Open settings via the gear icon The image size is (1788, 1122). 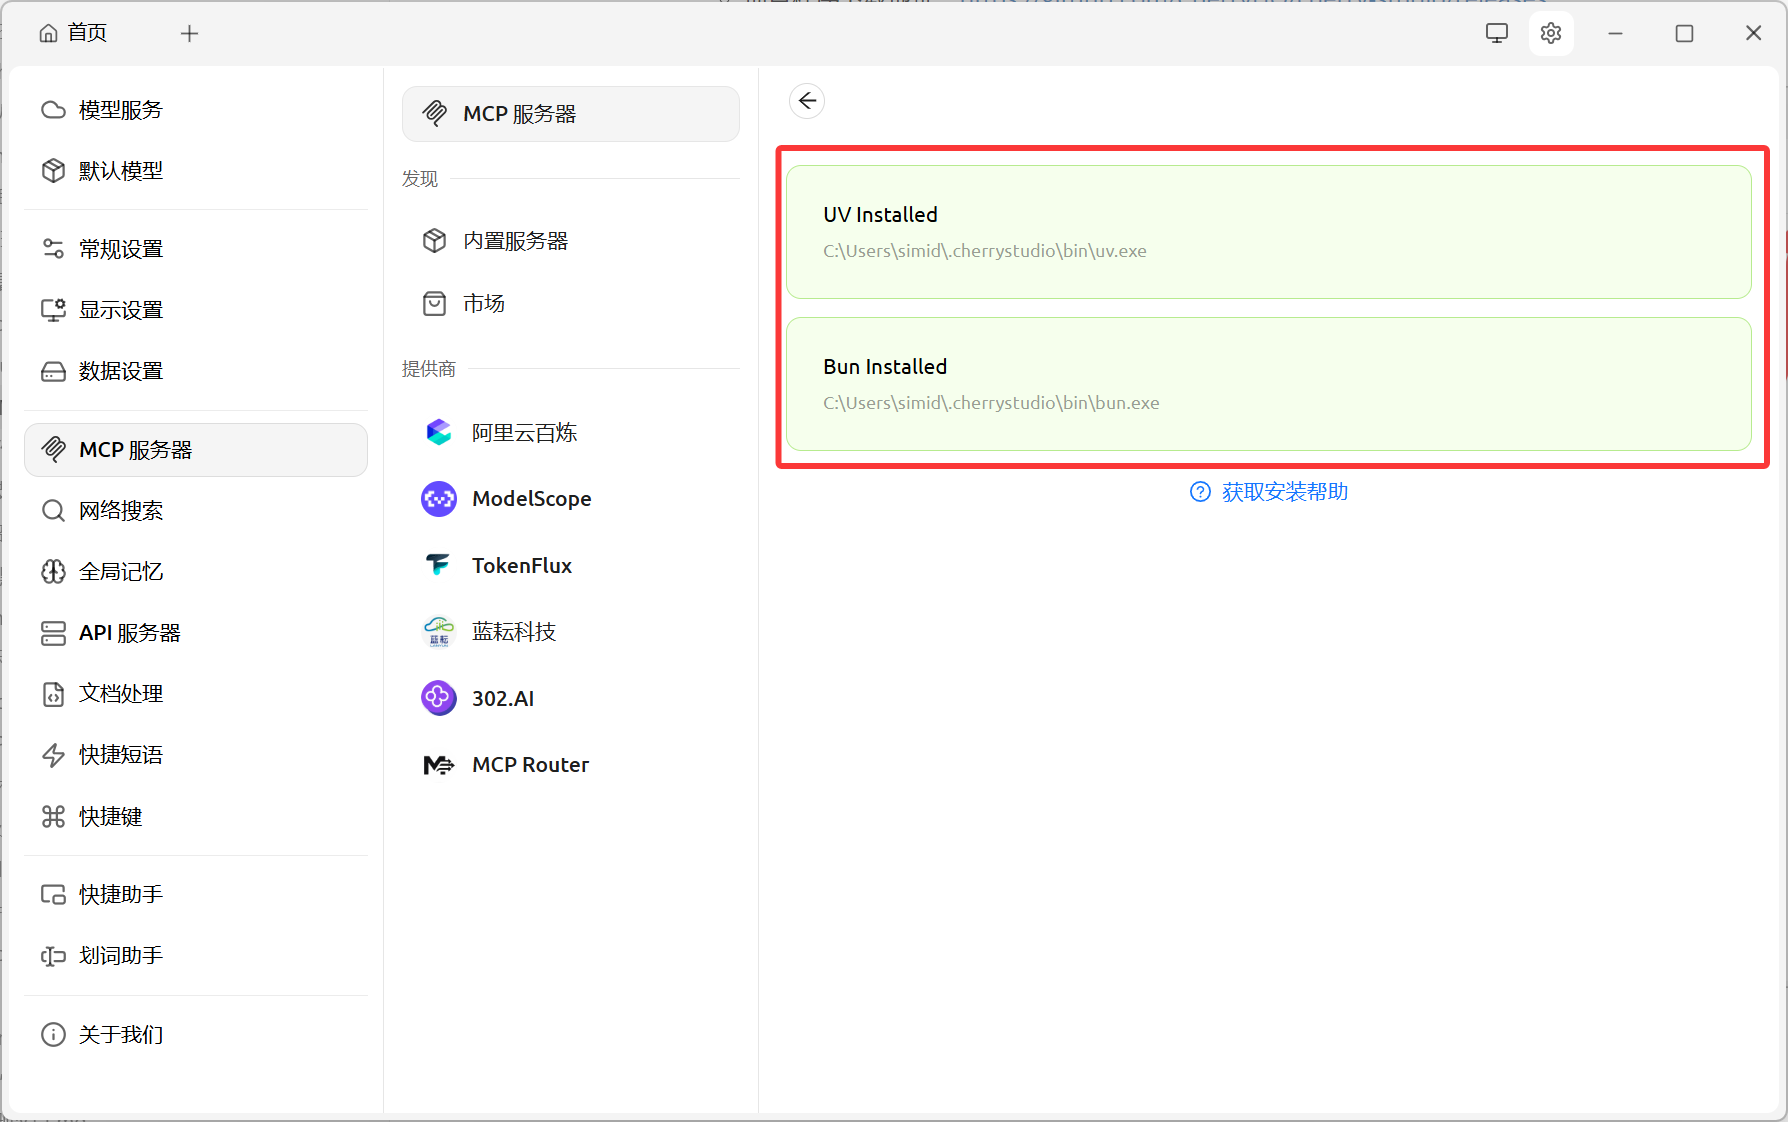coord(1550,34)
